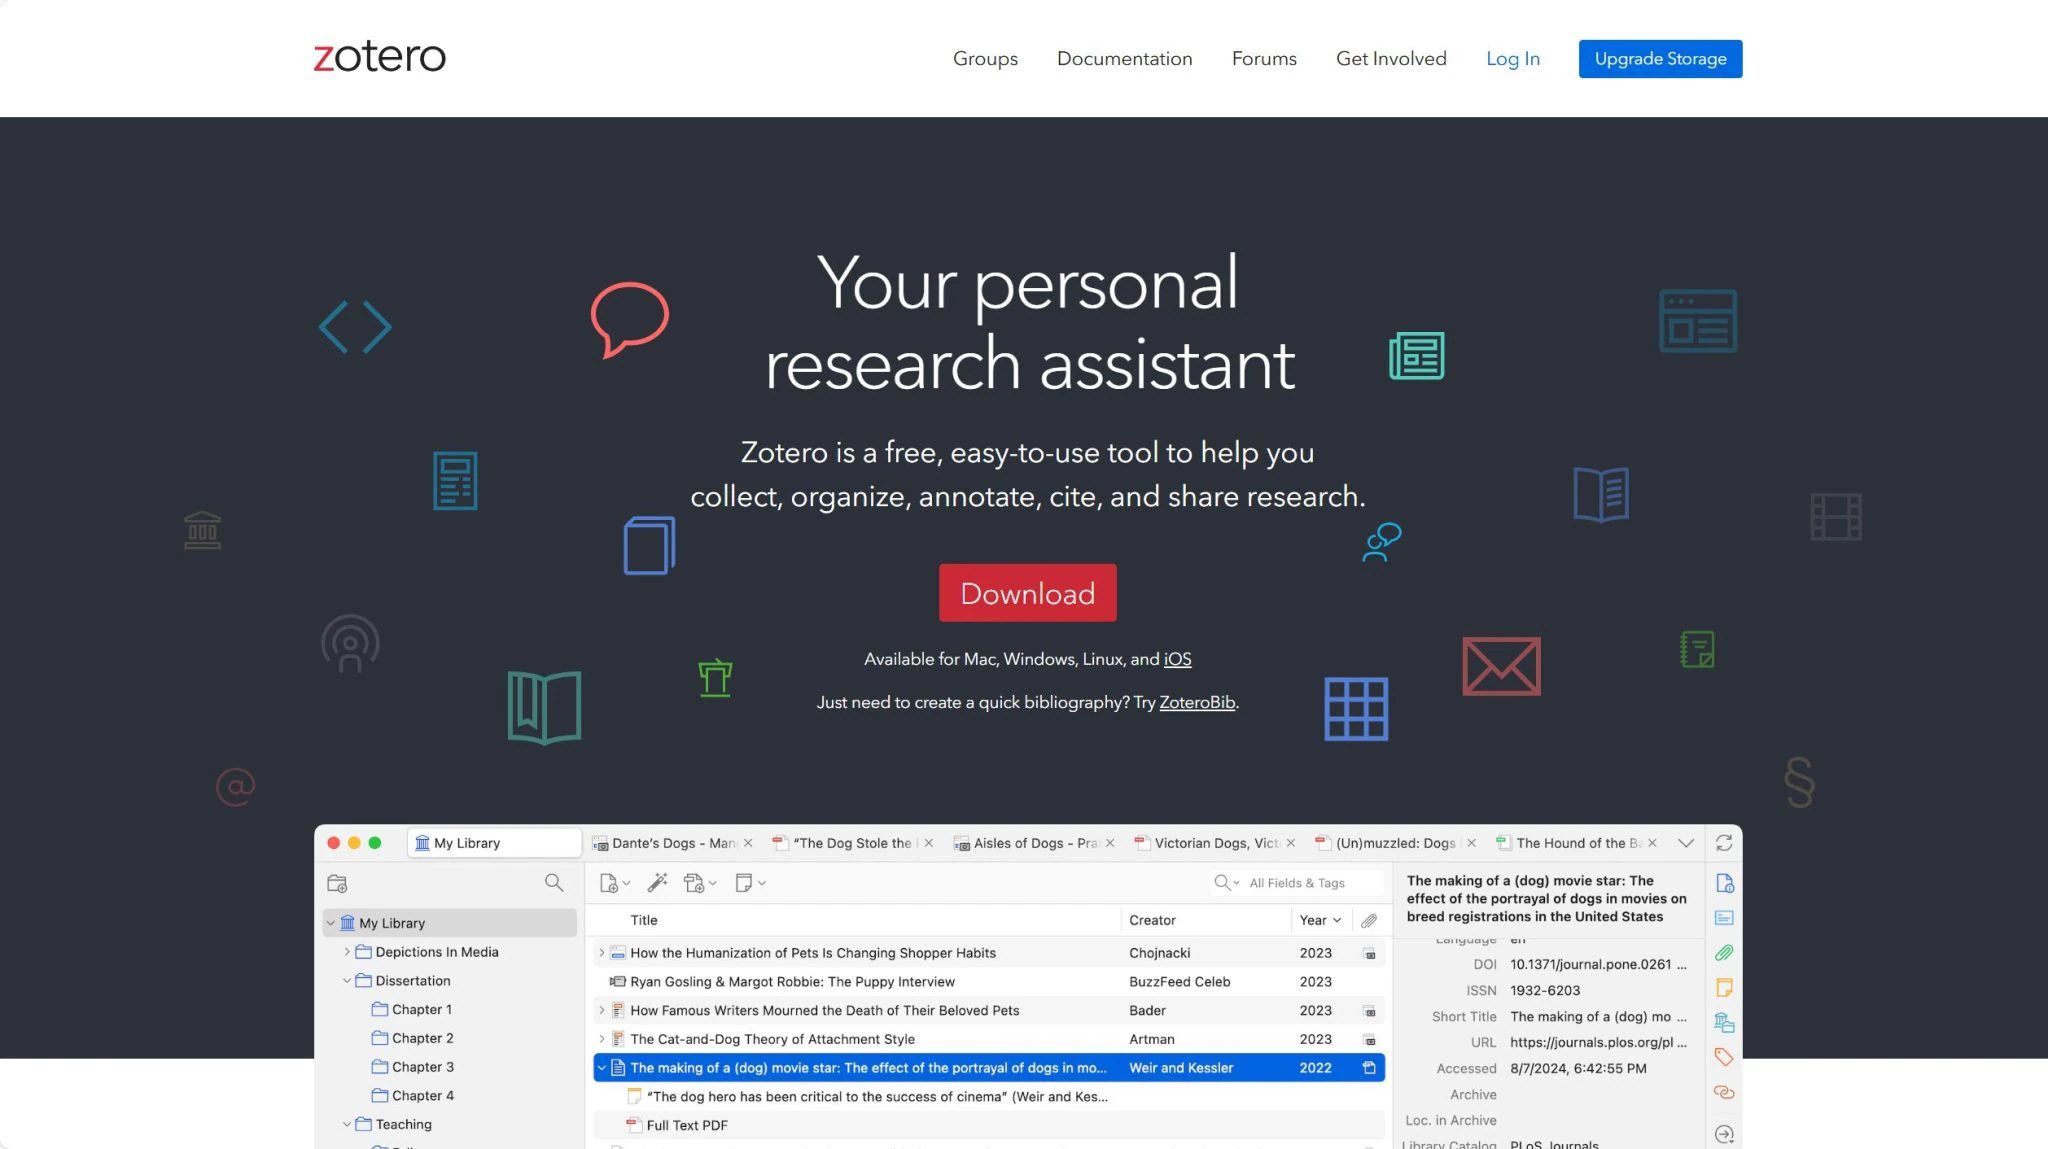Open the Notes section icon in the side pane
This screenshot has height=1149, width=2048.
1724,988
